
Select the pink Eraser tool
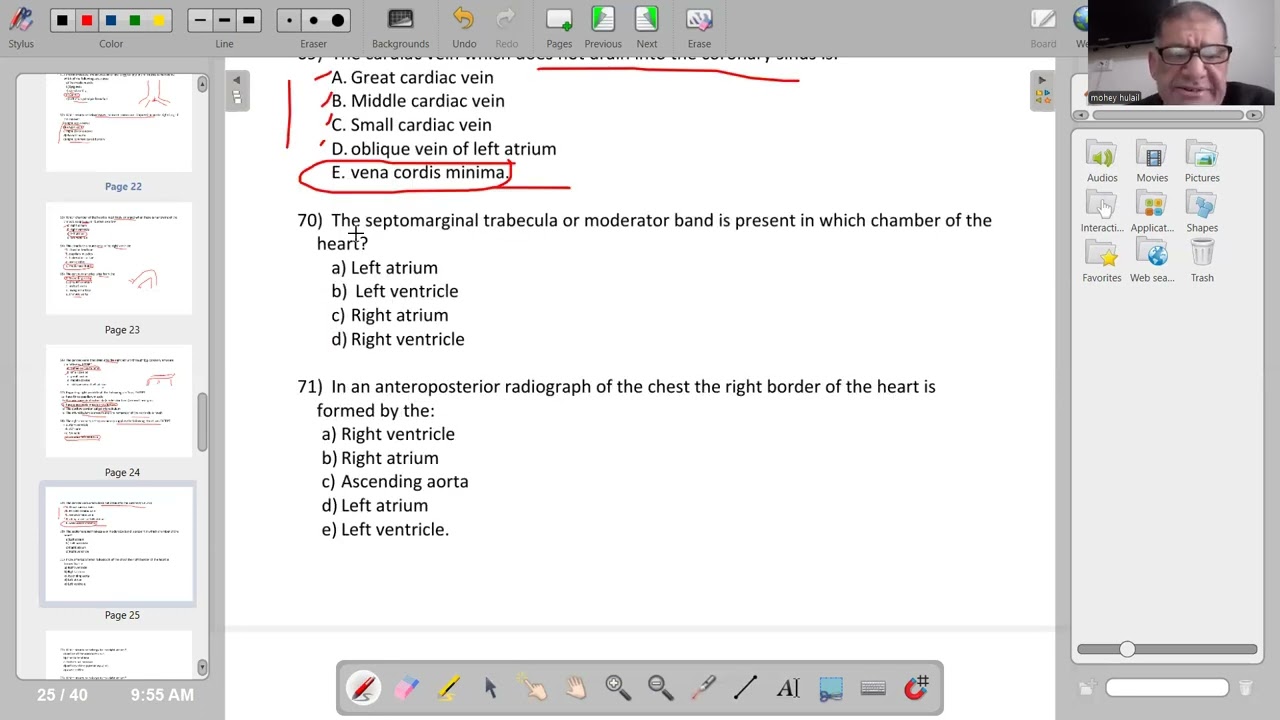coord(406,687)
